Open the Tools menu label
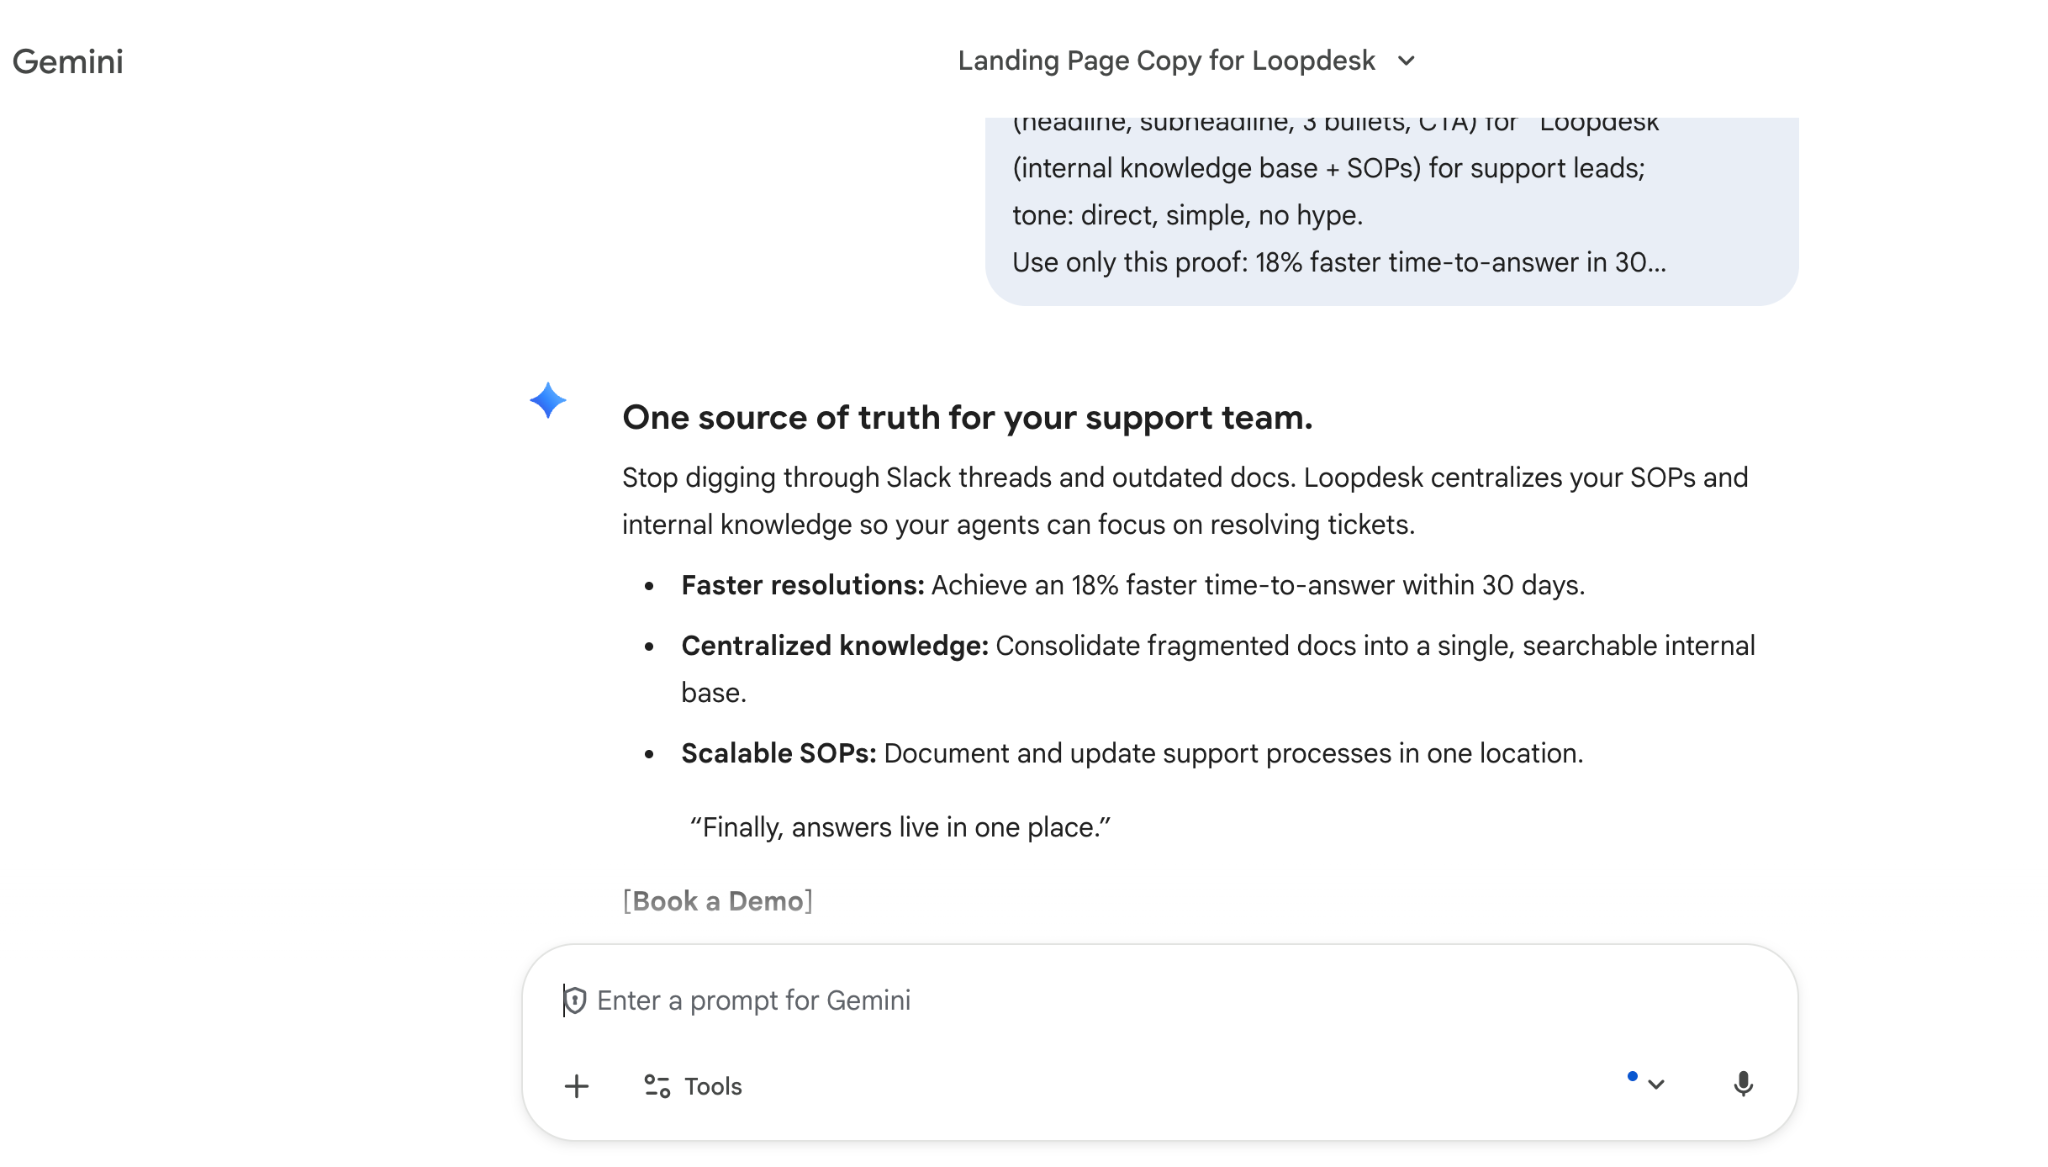This screenshot has height=1167, width=2048. (713, 1086)
